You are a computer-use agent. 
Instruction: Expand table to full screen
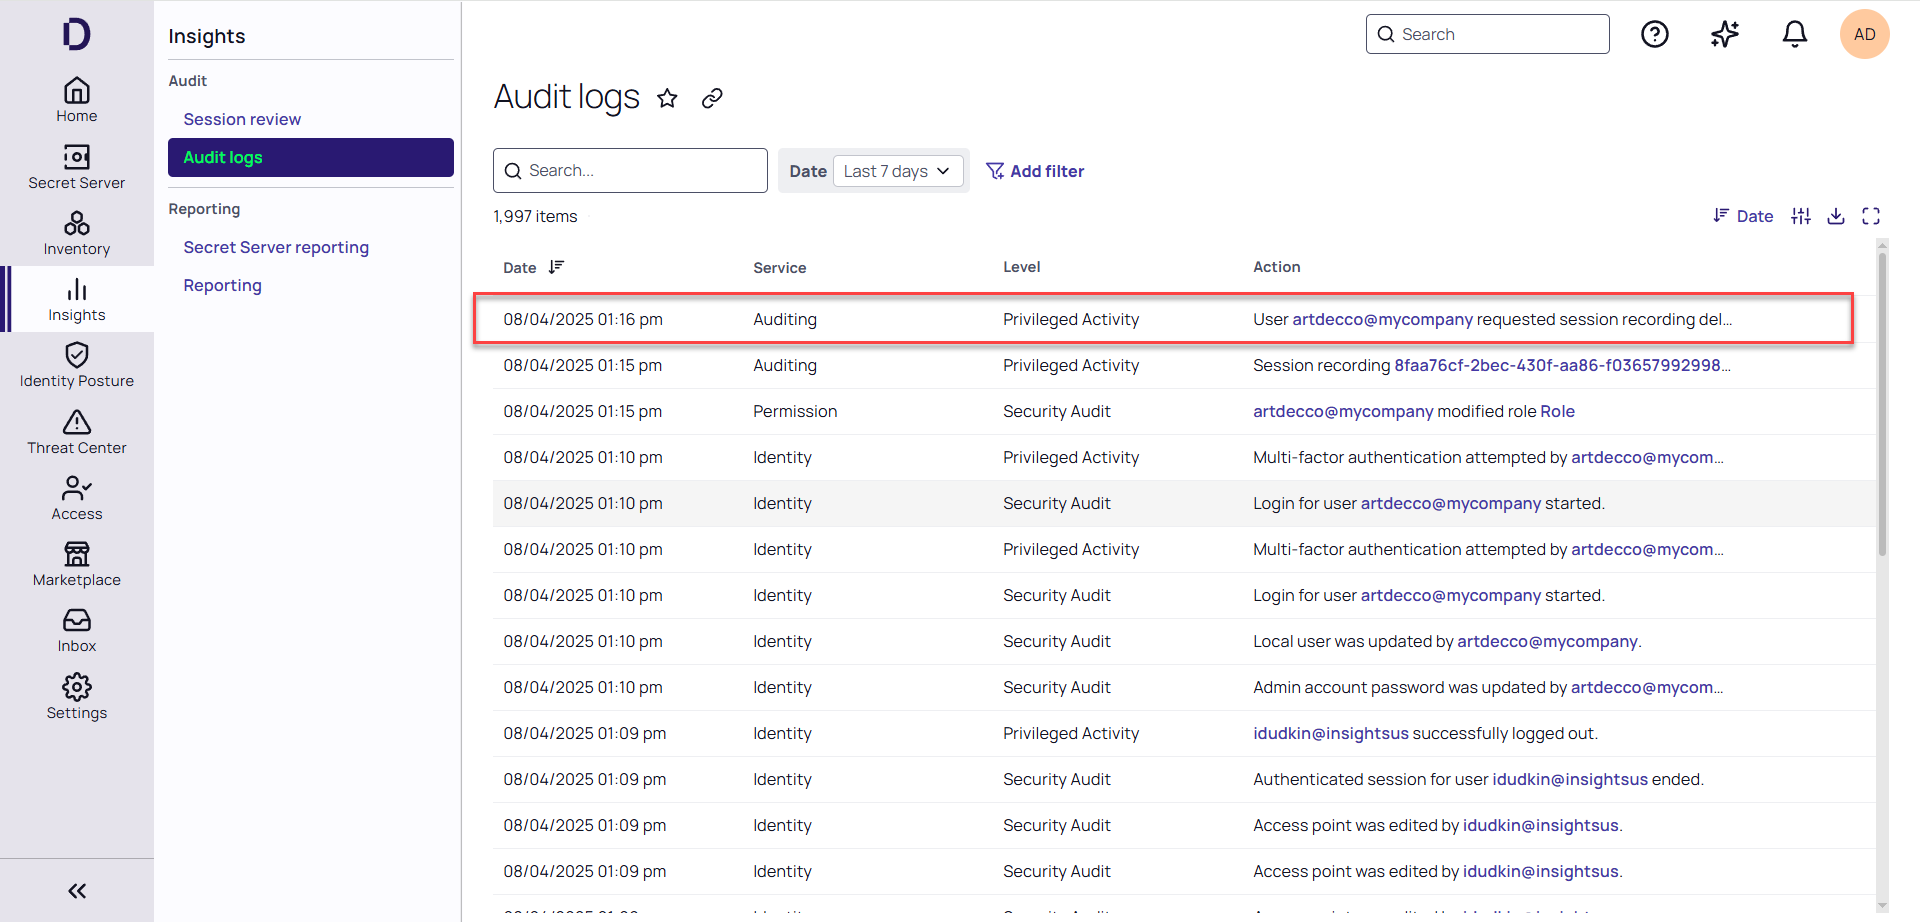[1871, 216]
